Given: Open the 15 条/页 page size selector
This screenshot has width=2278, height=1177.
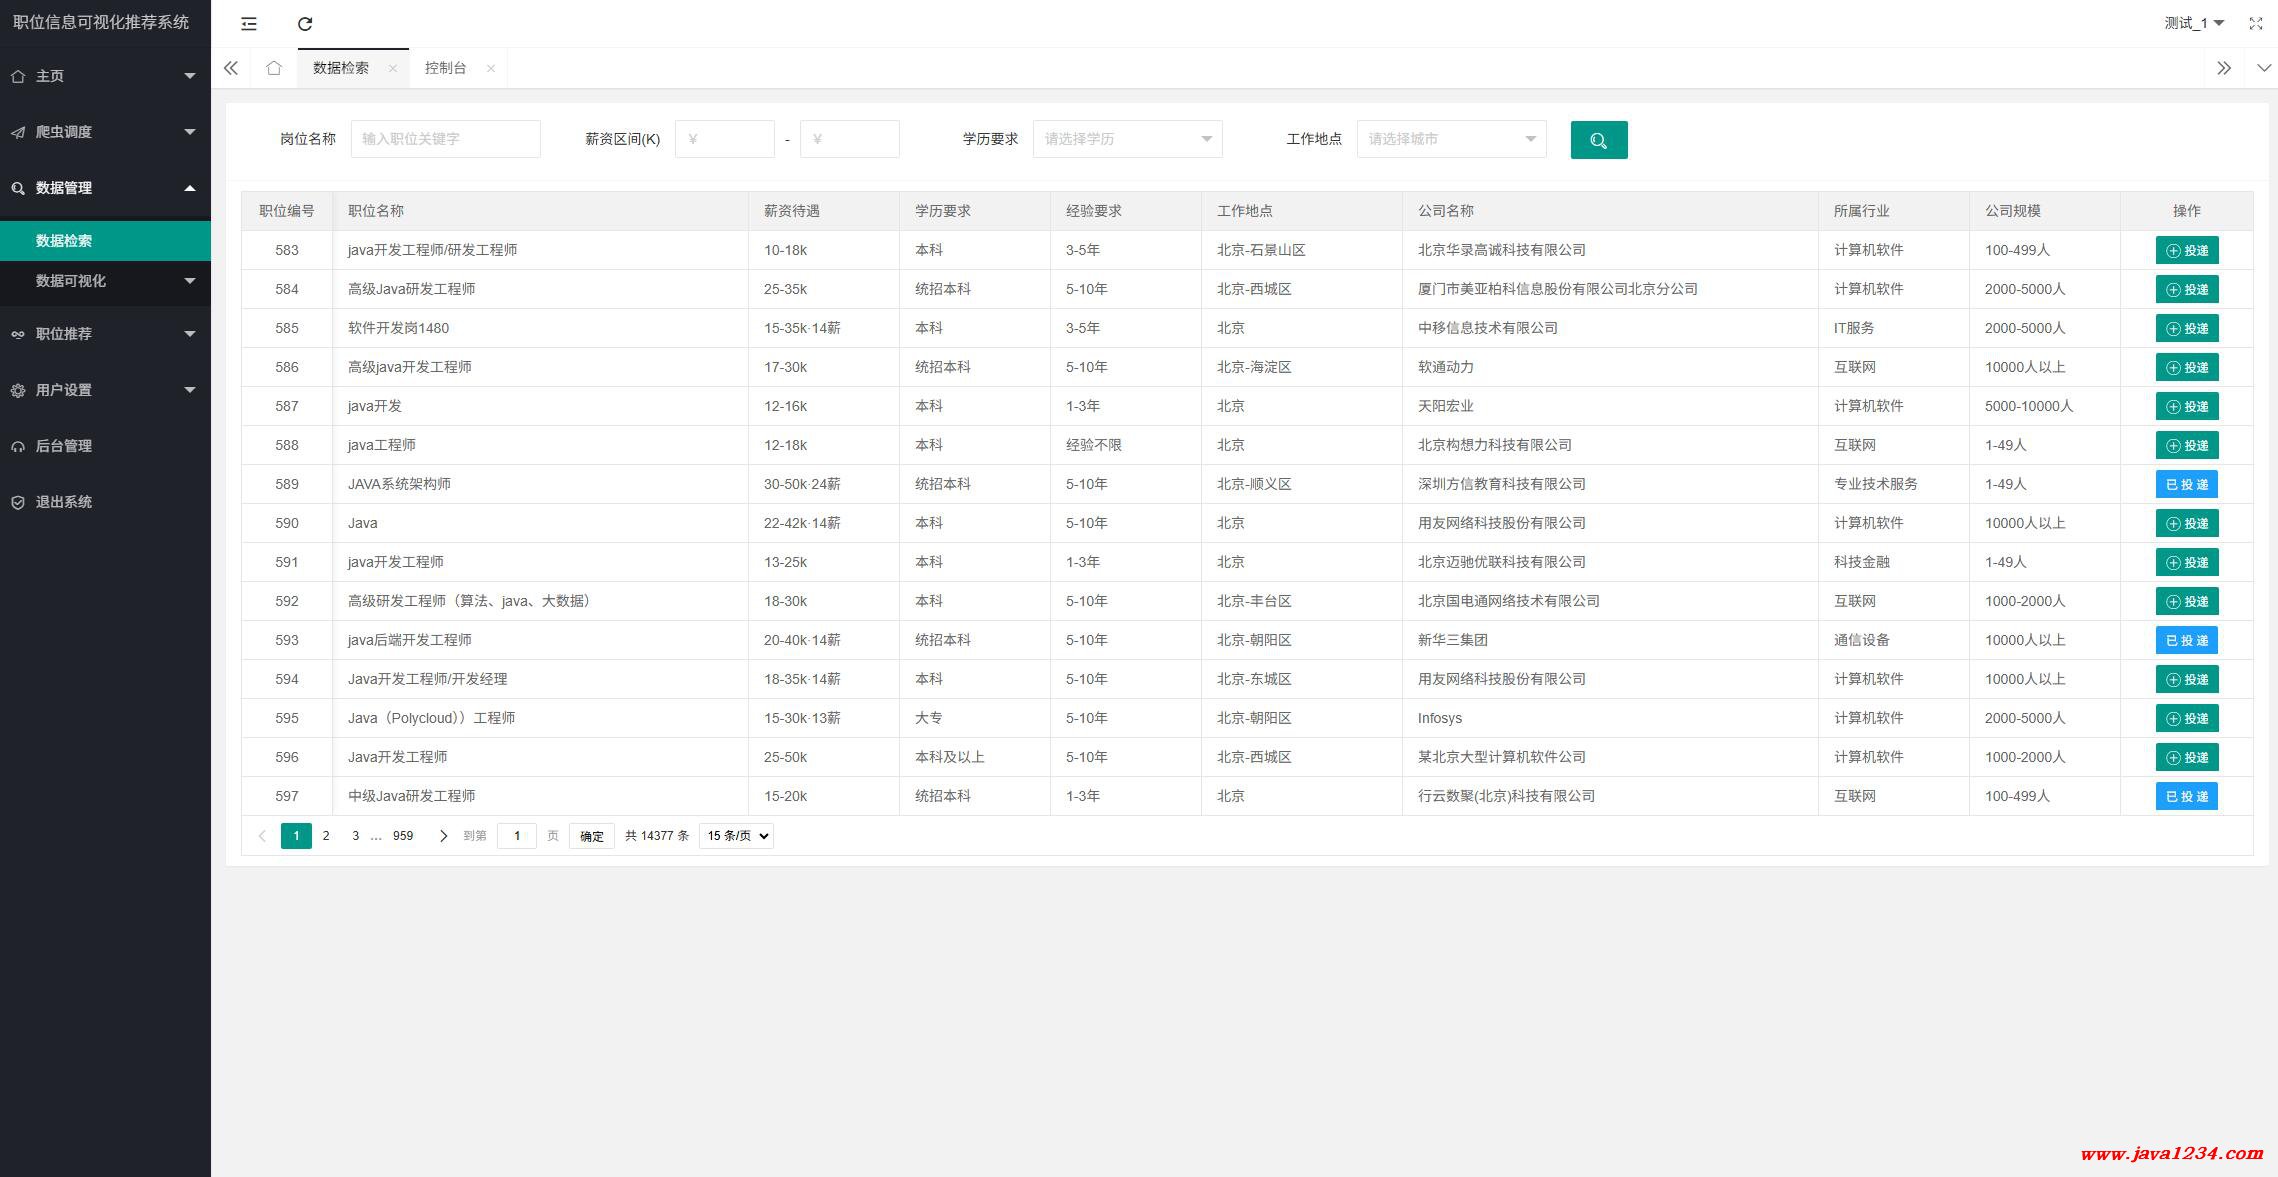Looking at the screenshot, I should [x=736, y=836].
